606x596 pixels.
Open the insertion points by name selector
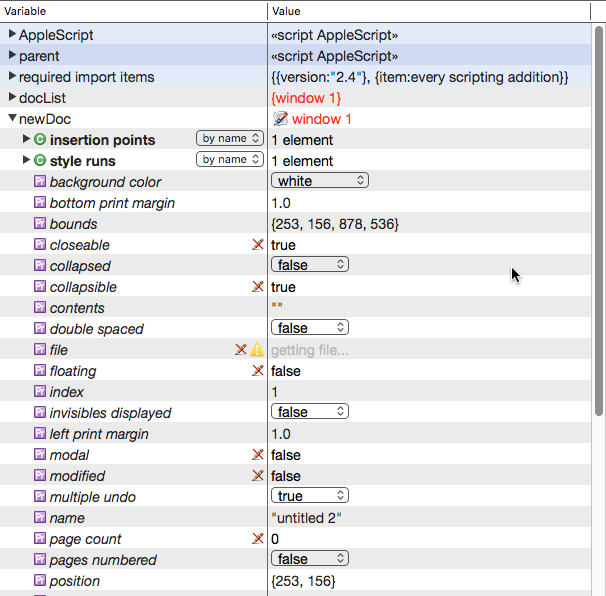coord(229,139)
